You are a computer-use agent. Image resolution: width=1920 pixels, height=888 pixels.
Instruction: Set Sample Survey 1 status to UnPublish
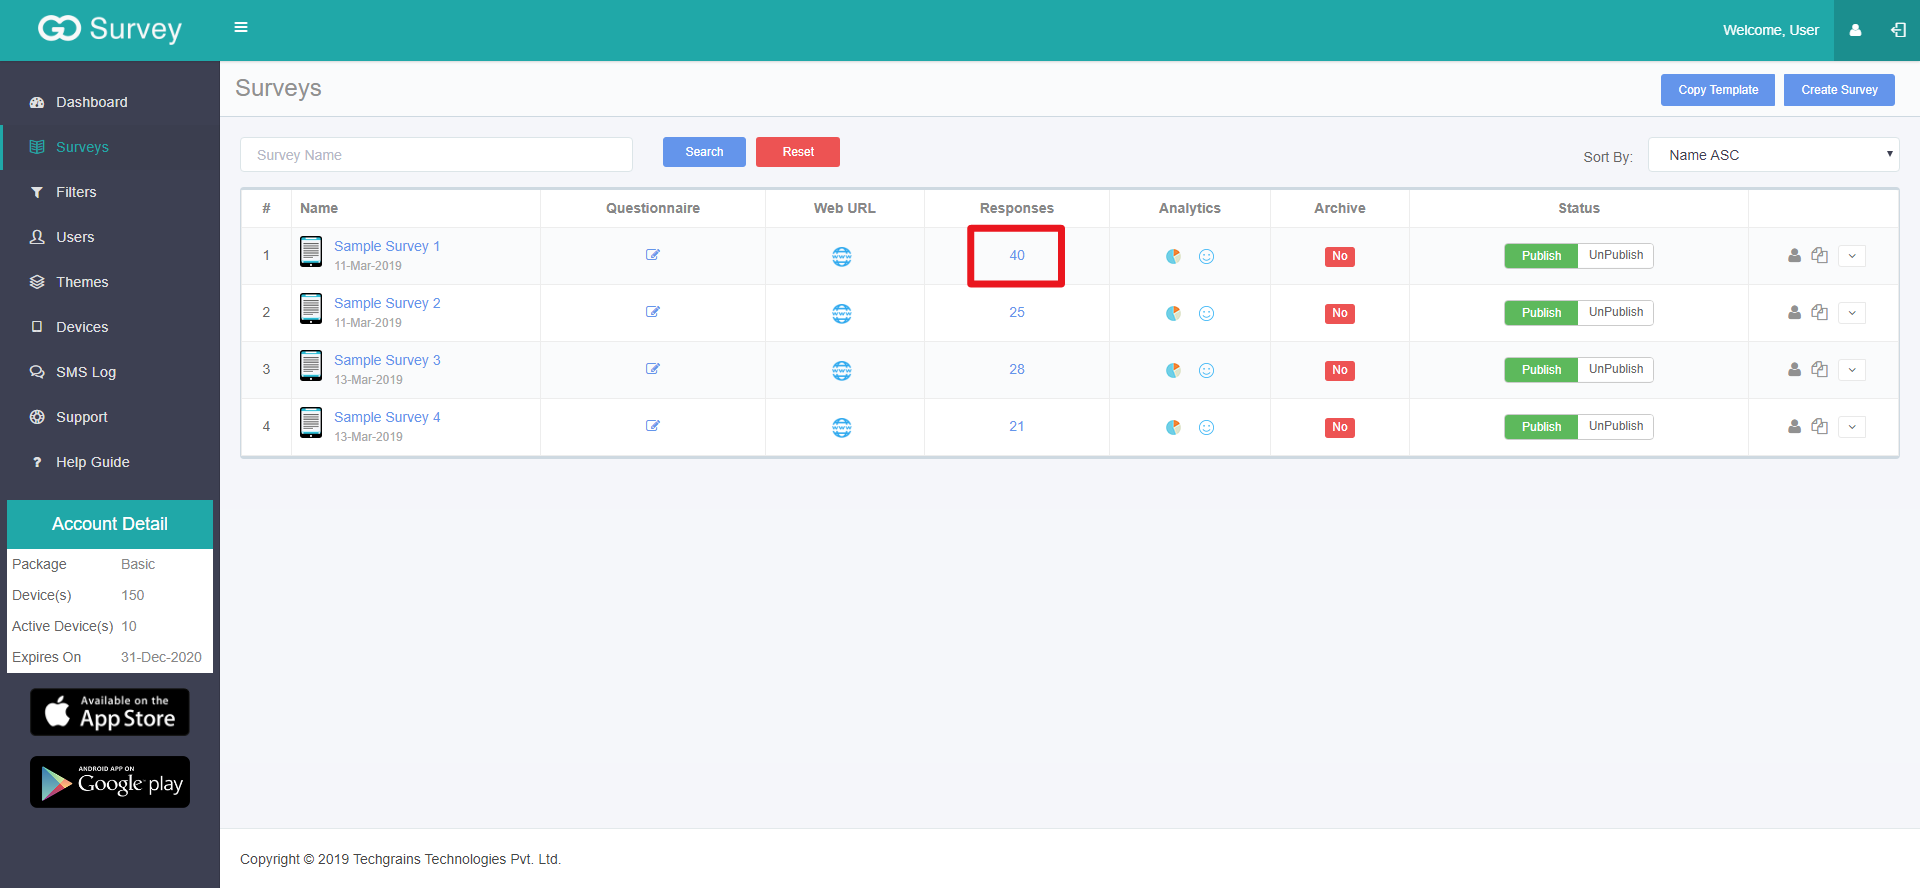tap(1616, 256)
